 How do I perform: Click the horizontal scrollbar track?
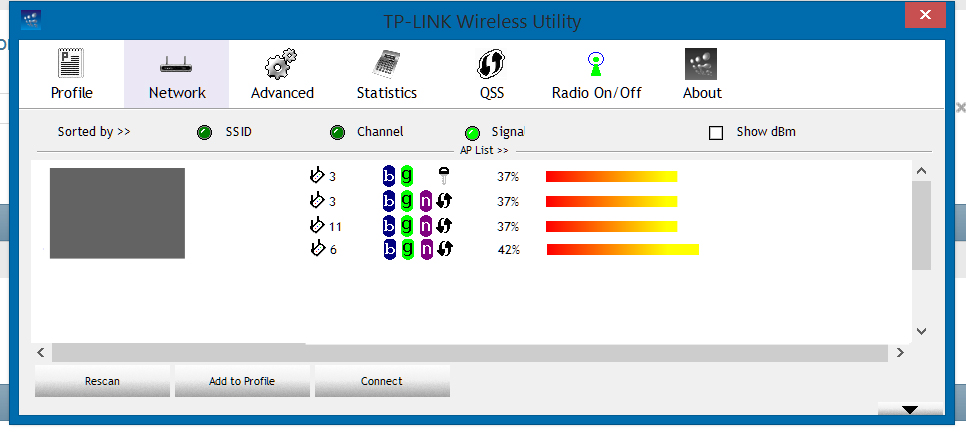[469, 353]
